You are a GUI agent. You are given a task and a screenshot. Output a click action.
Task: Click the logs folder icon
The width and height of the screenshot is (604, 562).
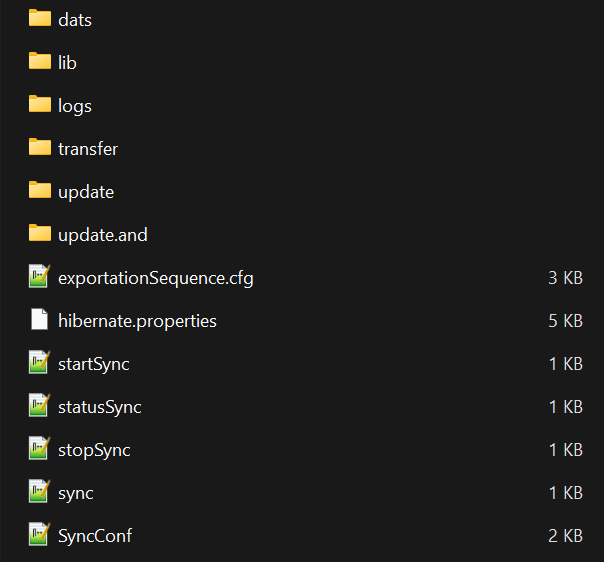coord(40,105)
